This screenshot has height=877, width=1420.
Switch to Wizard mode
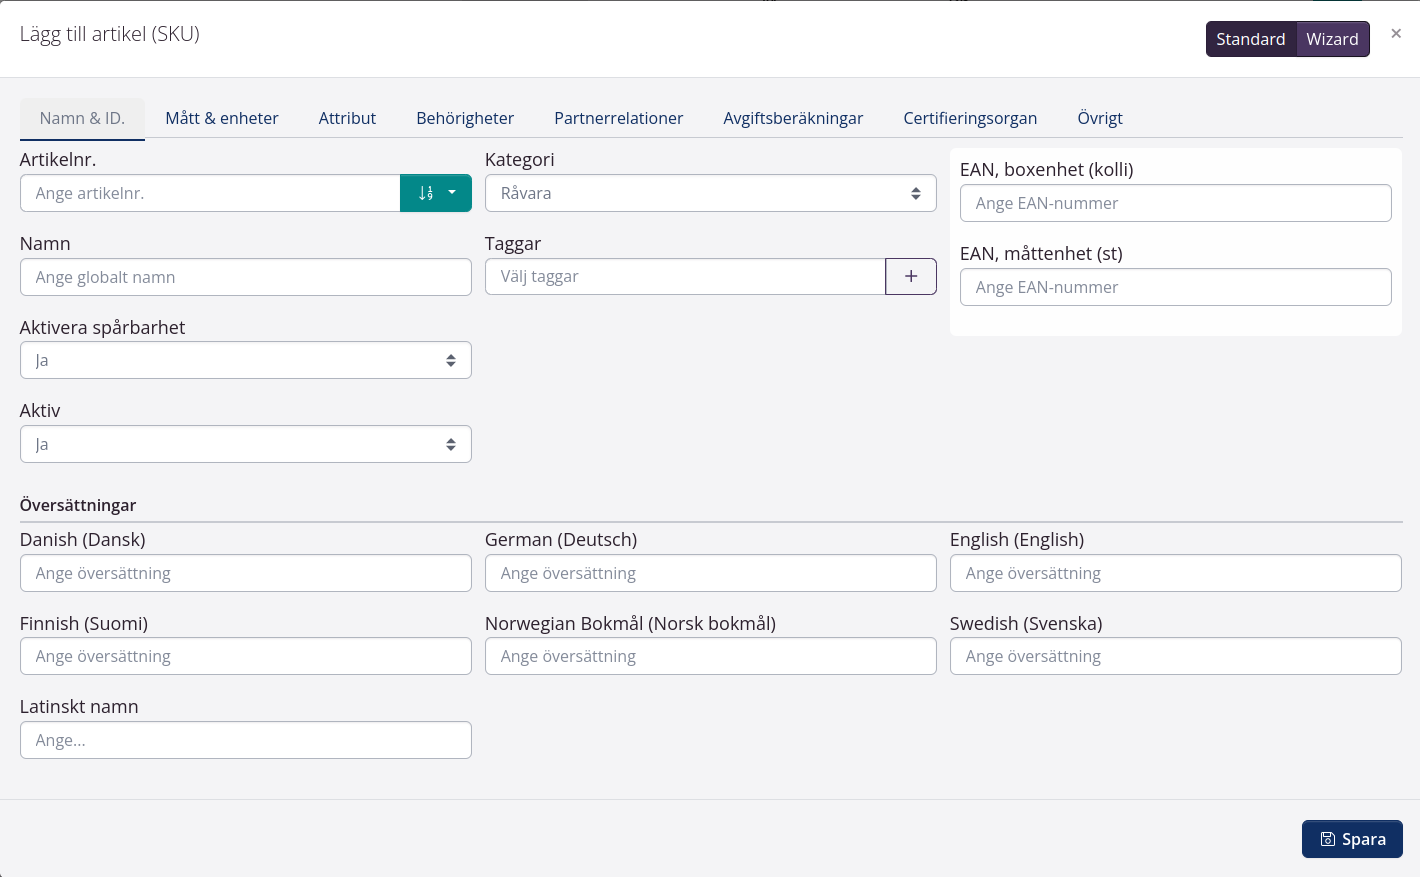coord(1332,39)
